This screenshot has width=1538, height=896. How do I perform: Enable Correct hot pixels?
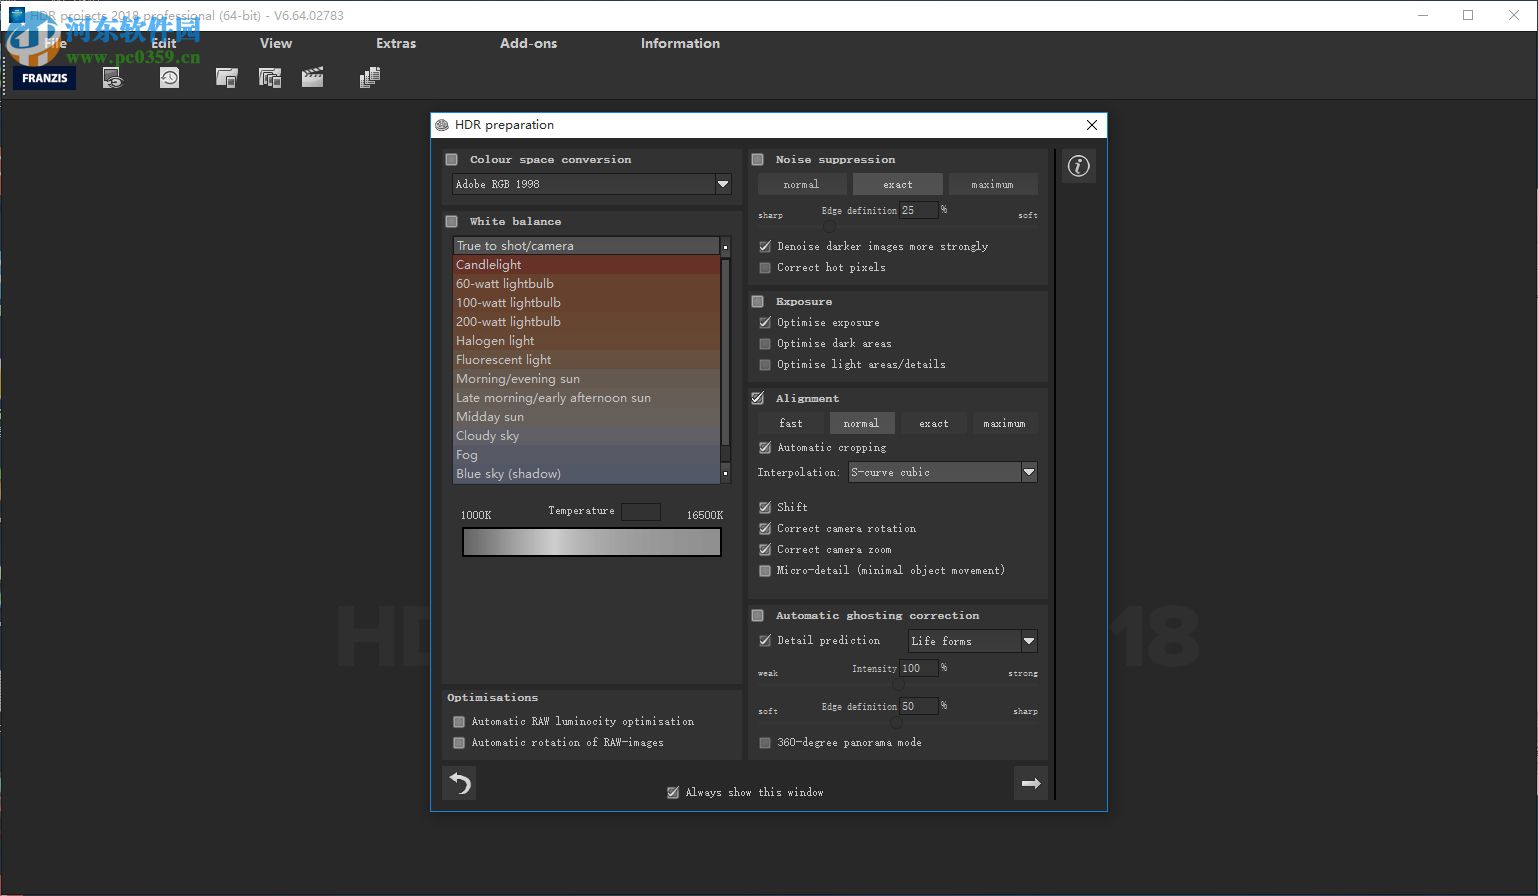[x=765, y=267]
